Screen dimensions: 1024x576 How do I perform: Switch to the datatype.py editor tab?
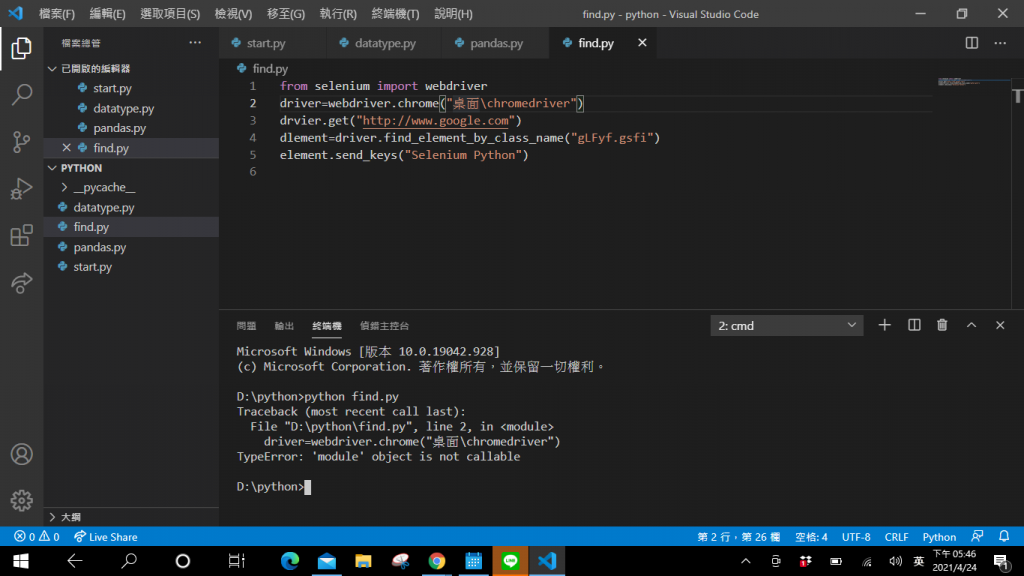tap(385, 43)
